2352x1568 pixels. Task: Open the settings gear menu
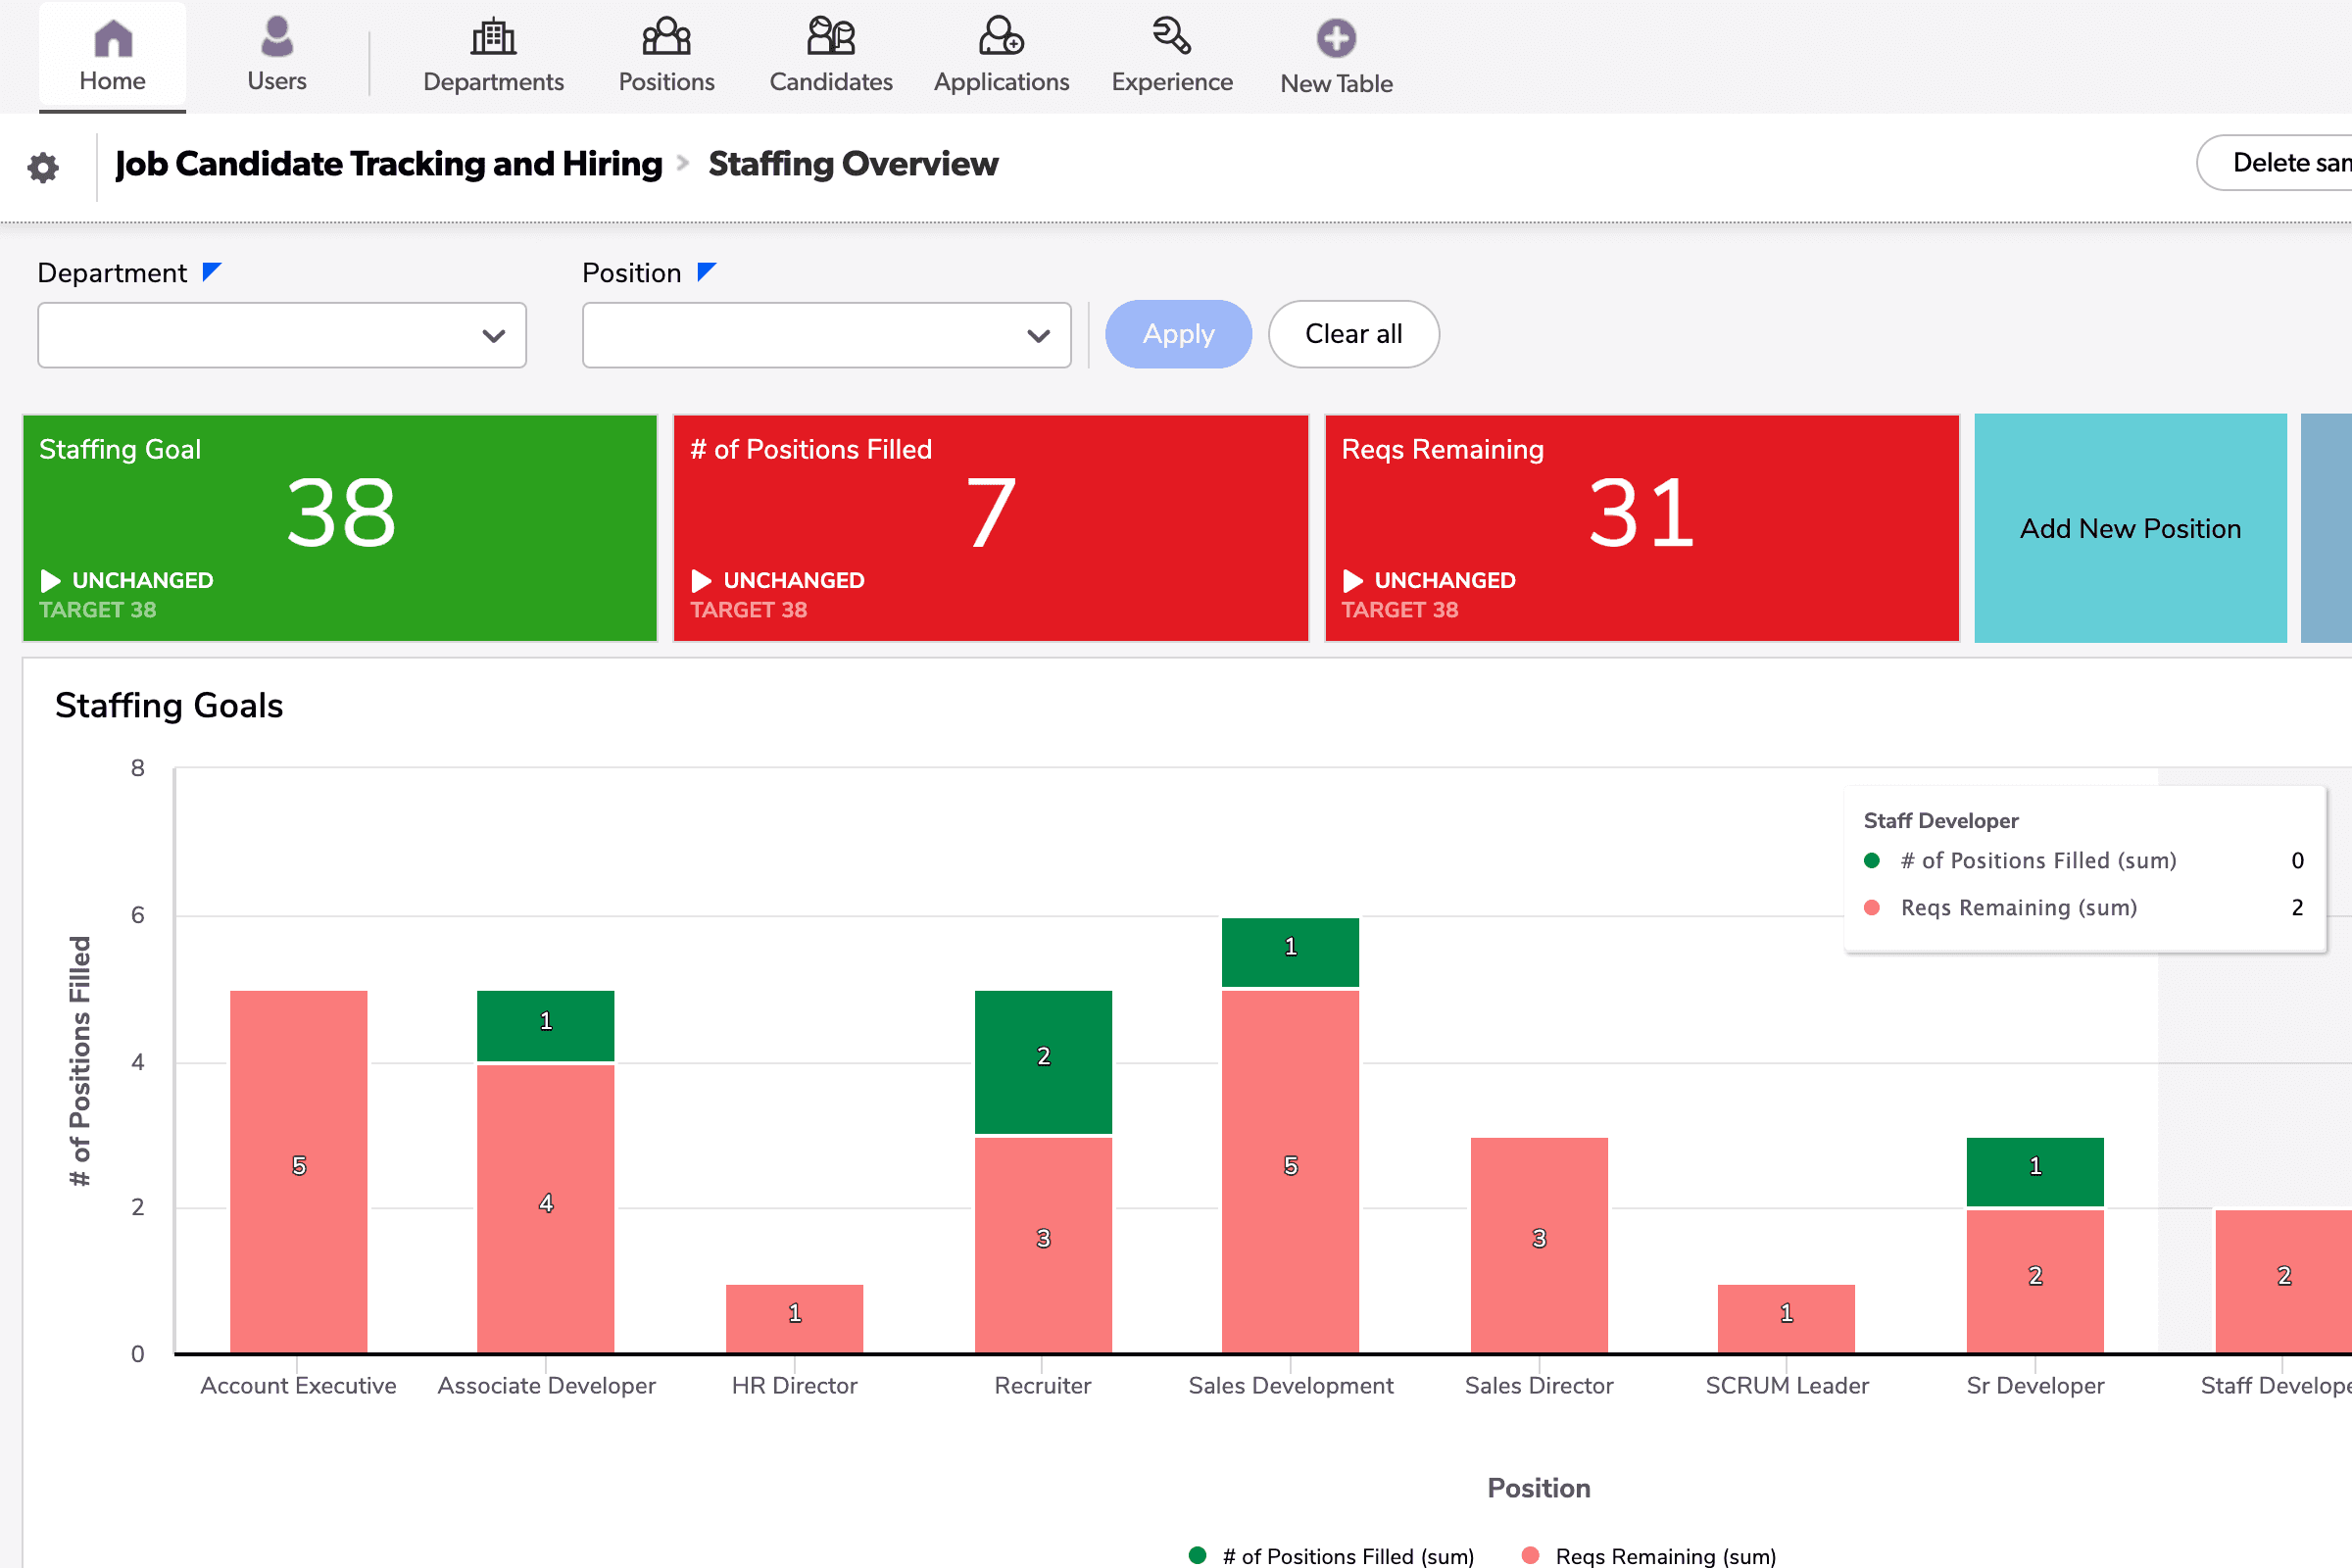pyautogui.click(x=43, y=166)
